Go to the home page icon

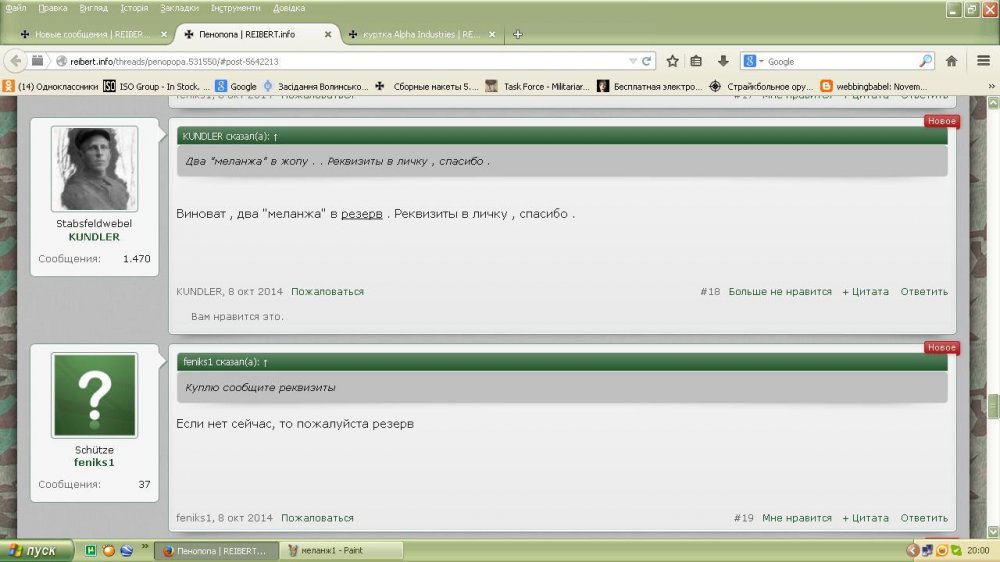coord(952,61)
